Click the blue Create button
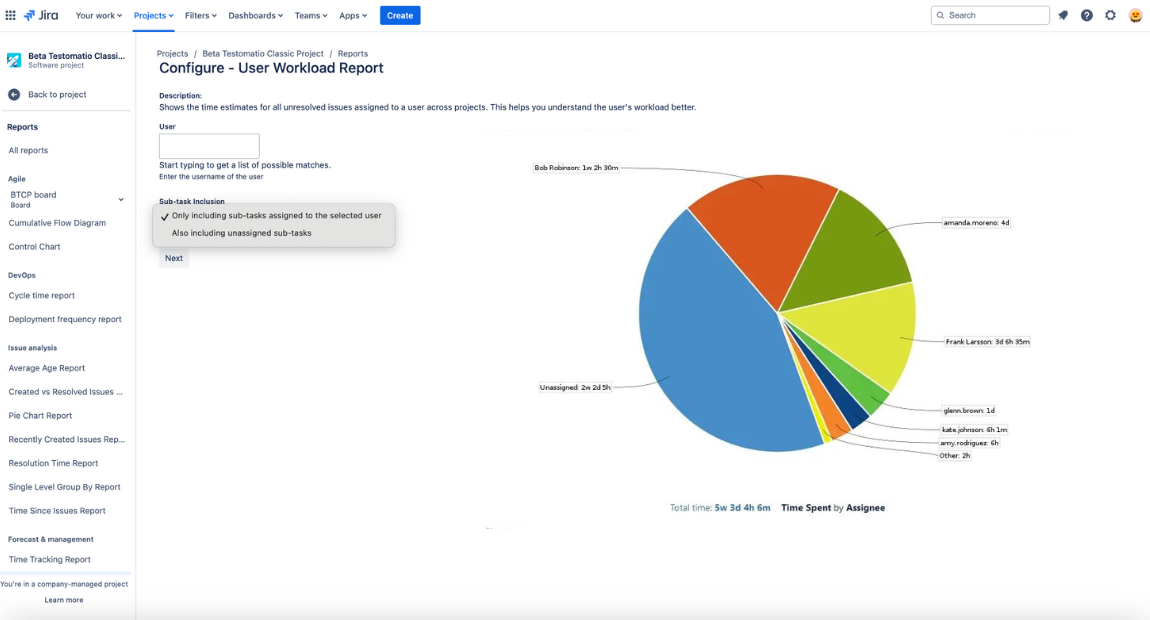Screen dimensions: 1150x620 coord(400,15)
